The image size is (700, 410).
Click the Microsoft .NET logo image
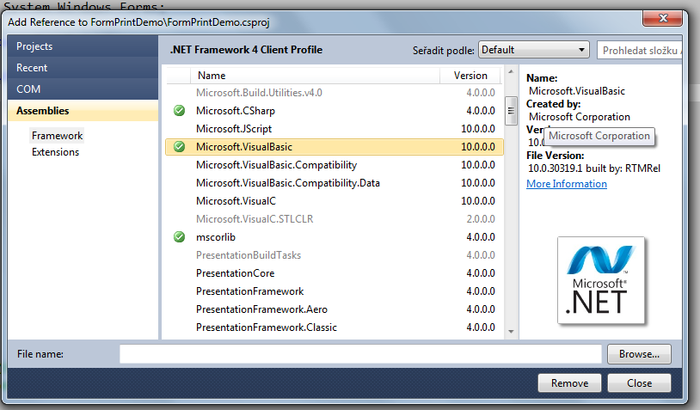601,280
